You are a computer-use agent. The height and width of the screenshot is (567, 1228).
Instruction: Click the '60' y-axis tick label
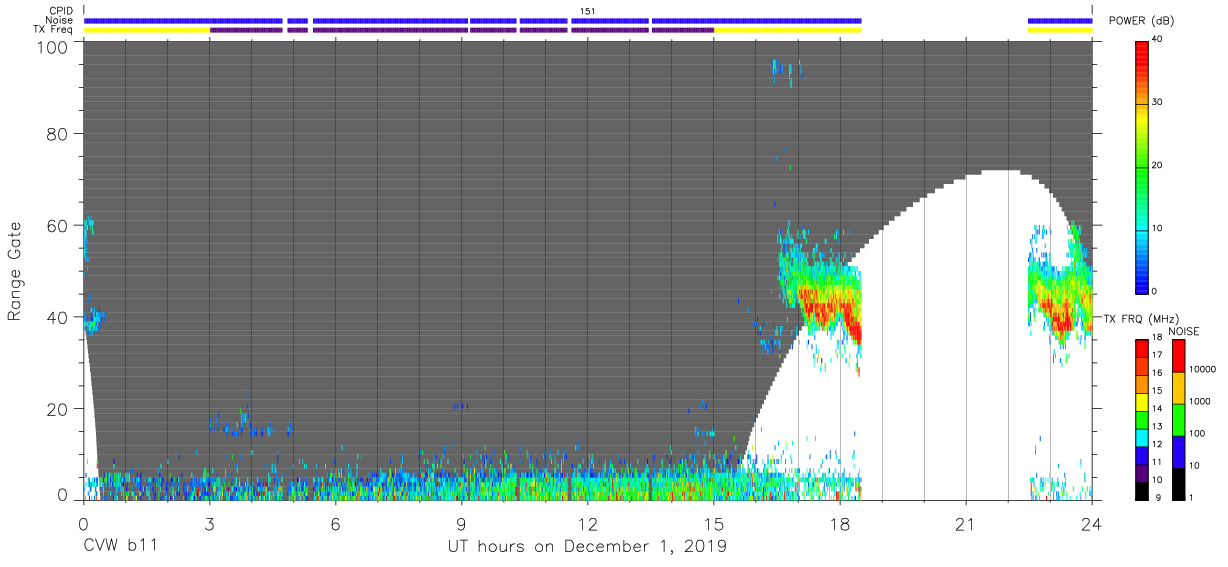point(58,226)
